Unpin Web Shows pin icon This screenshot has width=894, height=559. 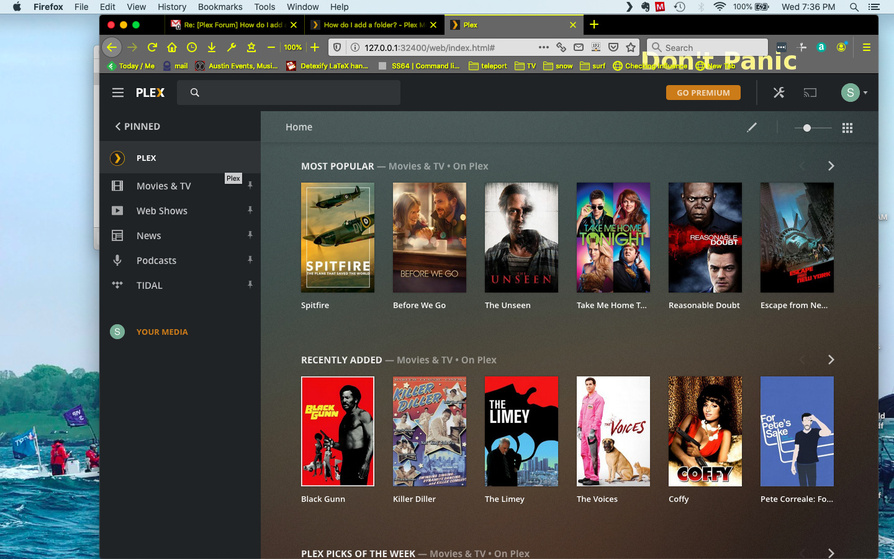point(250,210)
